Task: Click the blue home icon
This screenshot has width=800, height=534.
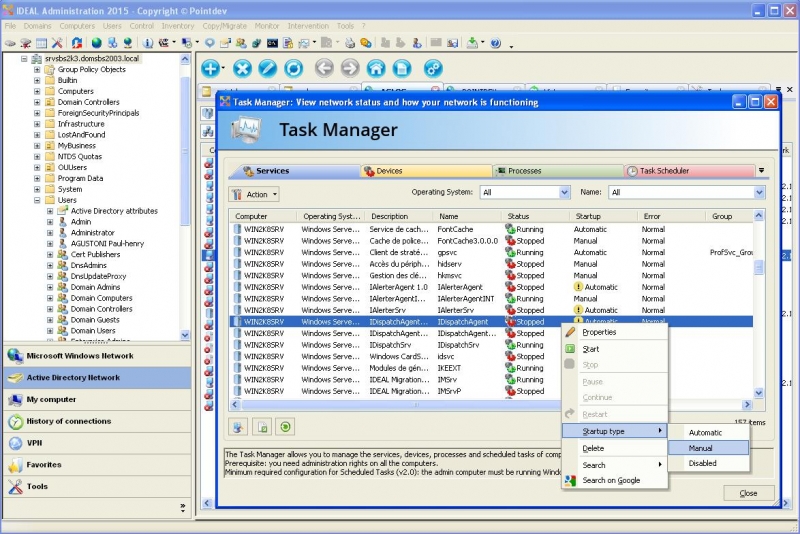Action: tap(376, 68)
